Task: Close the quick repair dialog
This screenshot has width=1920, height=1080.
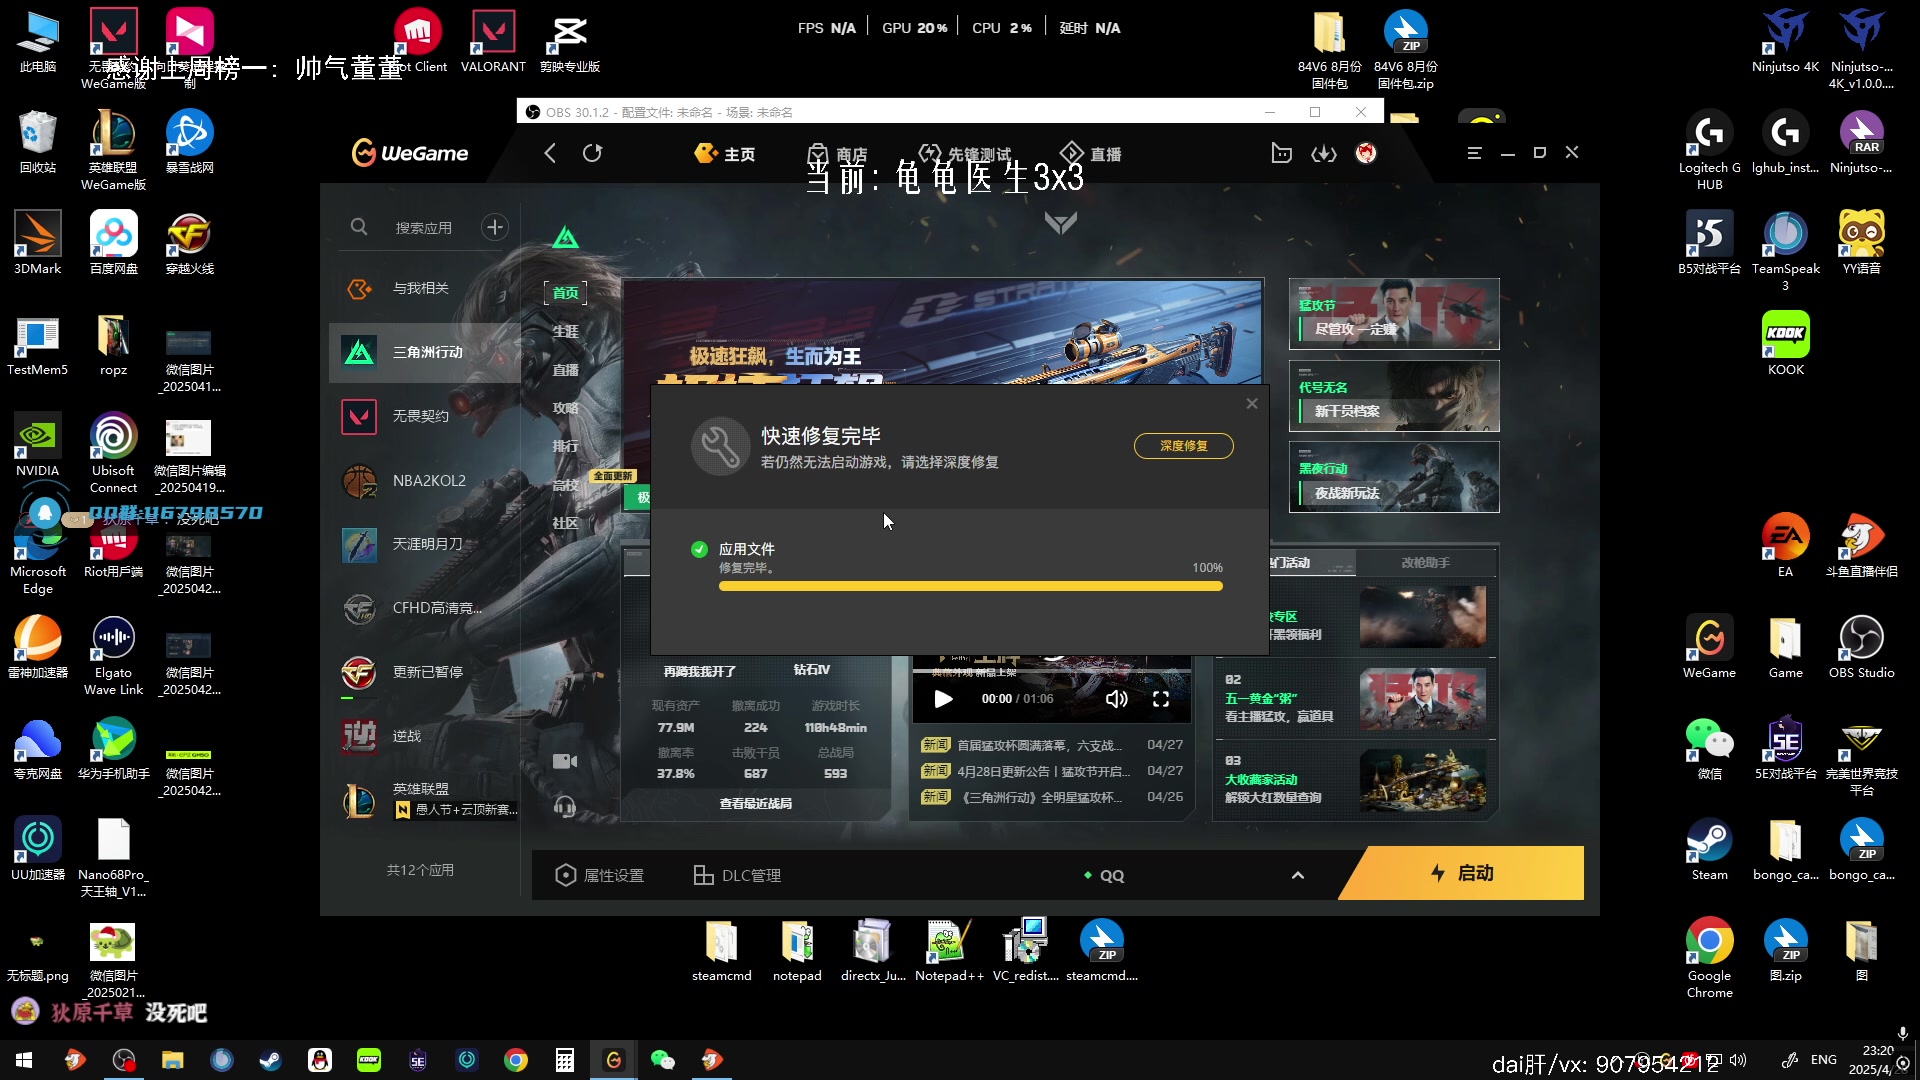Action: 1252,404
